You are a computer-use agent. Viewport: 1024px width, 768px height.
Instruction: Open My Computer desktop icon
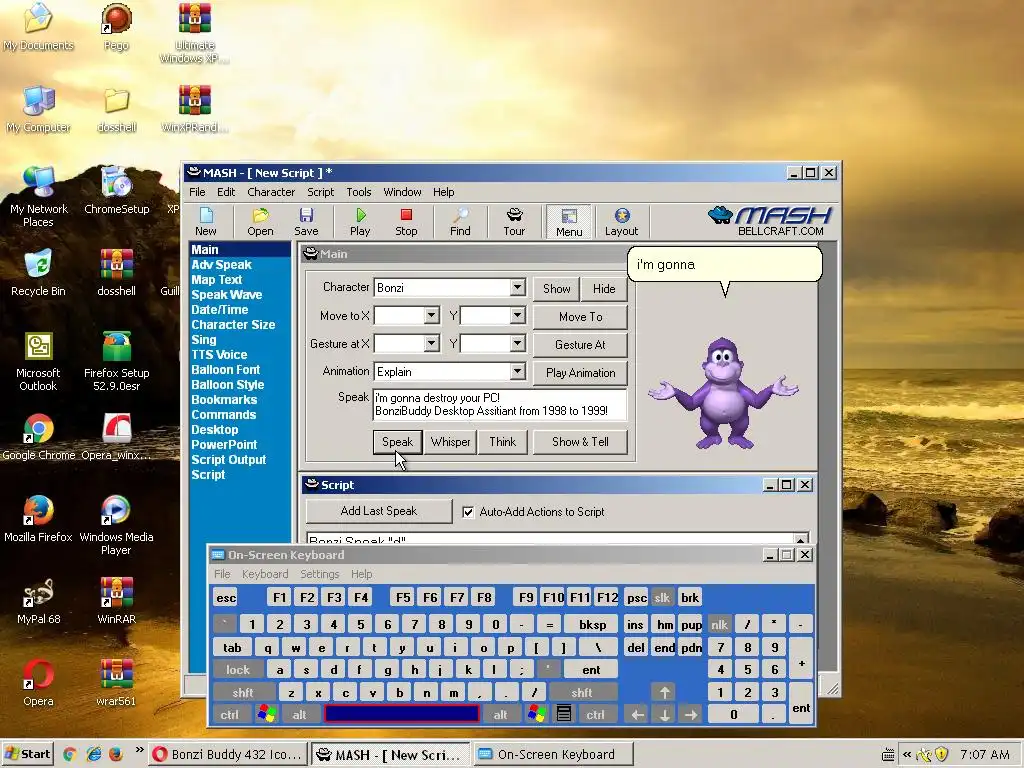pos(38,110)
